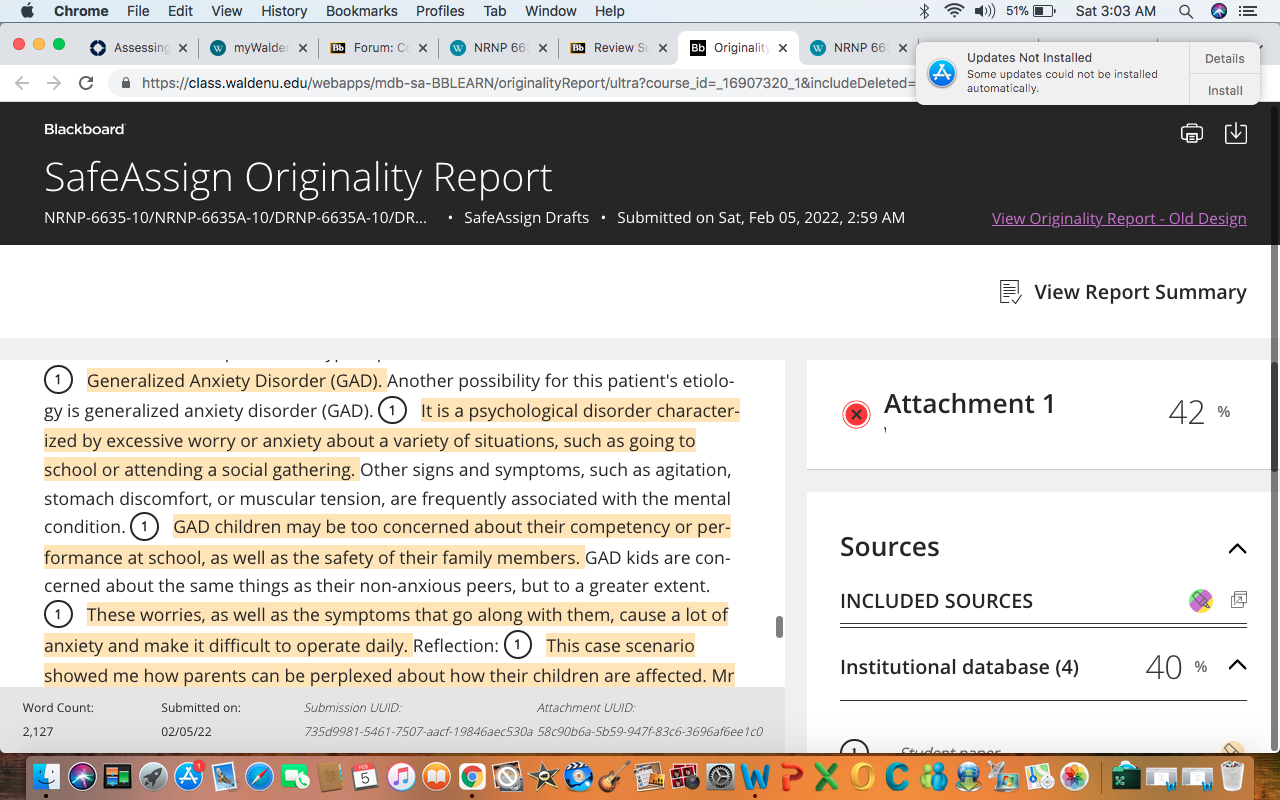Image resolution: width=1280 pixels, height=800 pixels.
Task: Open the View Report Summary icon
Action: pos(1010,292)
